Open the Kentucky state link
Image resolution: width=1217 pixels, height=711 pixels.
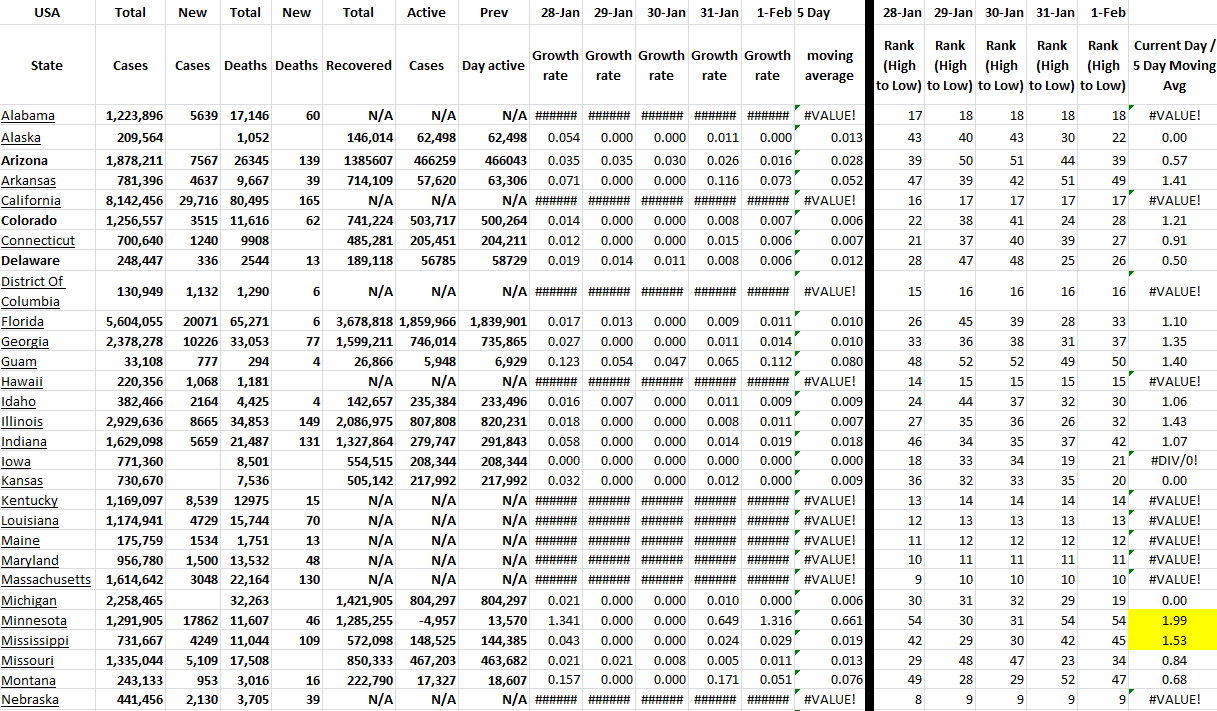29,500
